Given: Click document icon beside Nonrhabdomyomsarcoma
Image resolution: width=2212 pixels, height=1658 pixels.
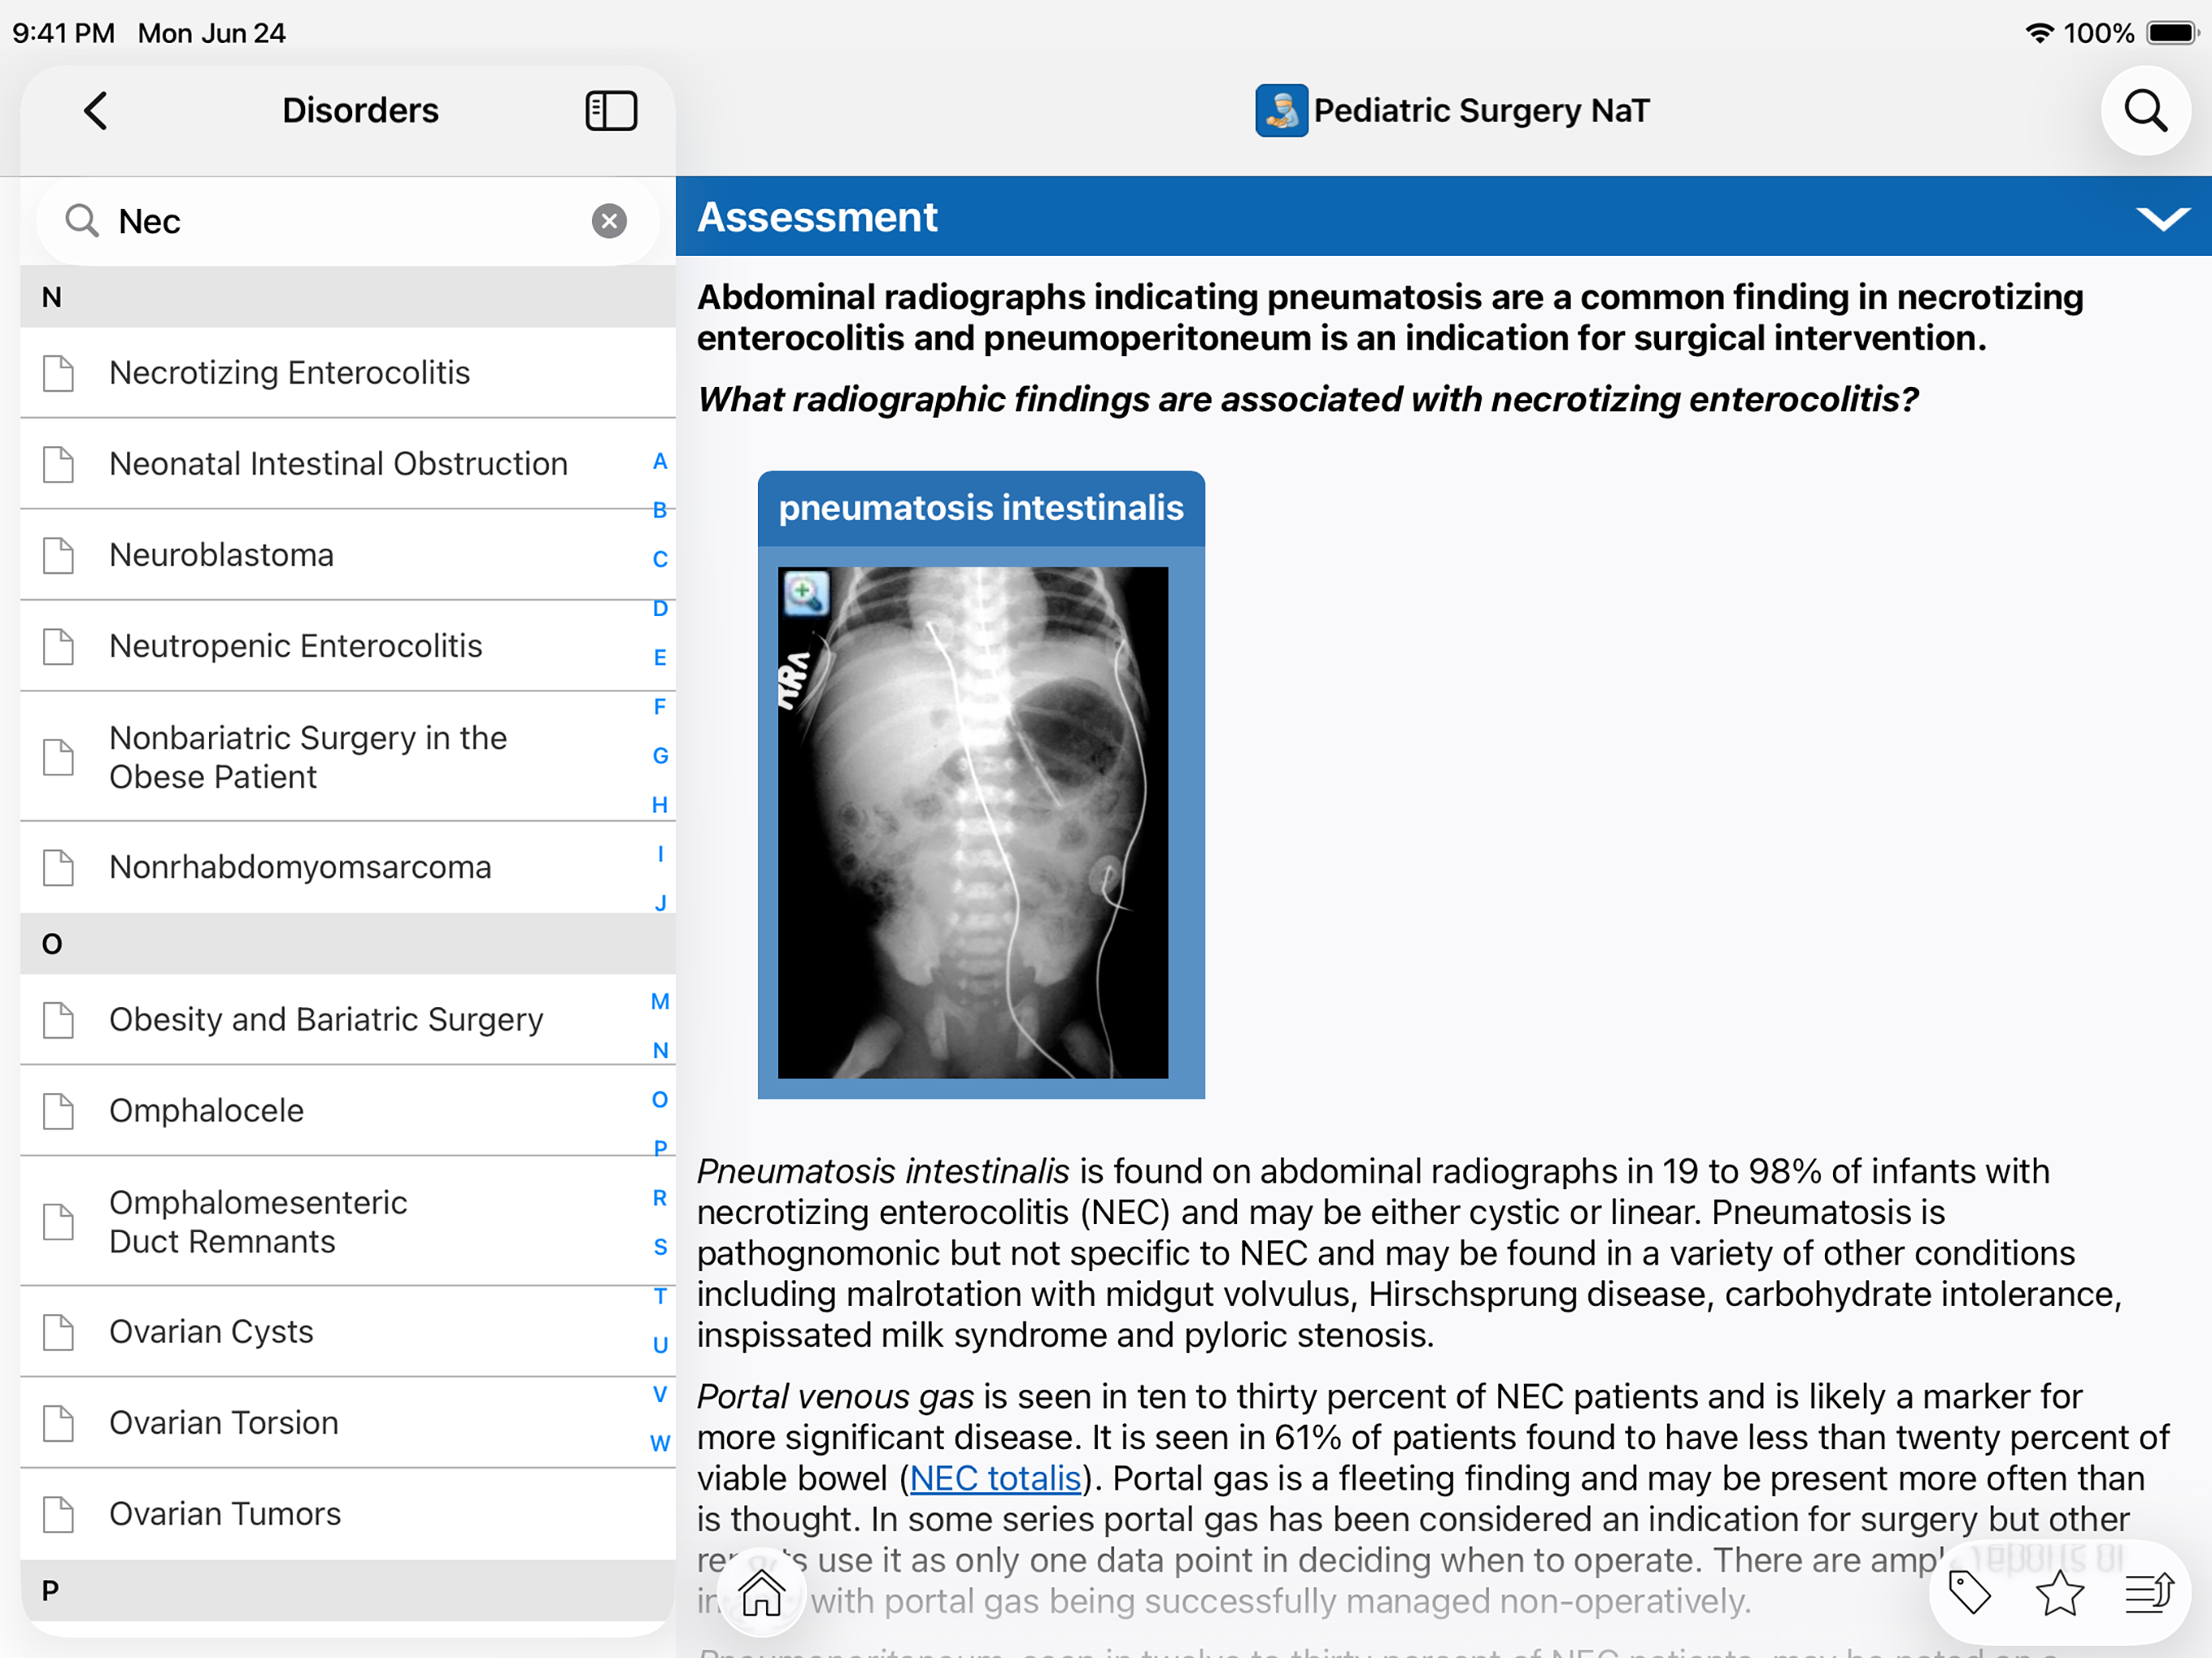Looking at the screenshot, I should 58,867.
